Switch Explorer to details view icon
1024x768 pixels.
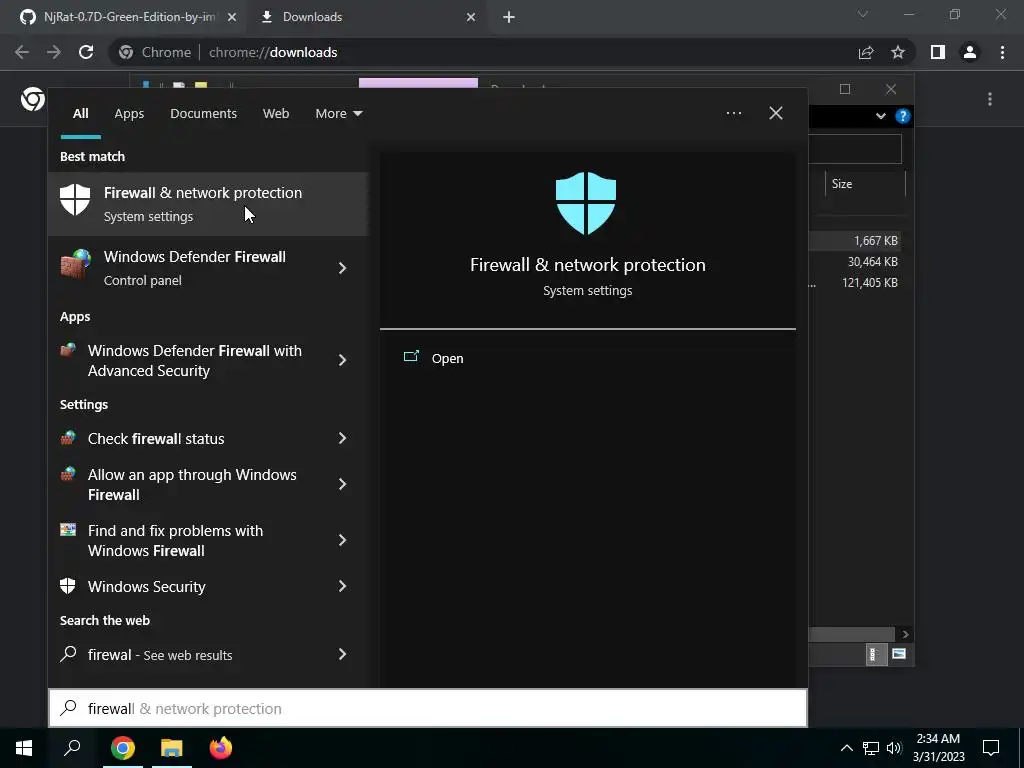tap(876, 654)
